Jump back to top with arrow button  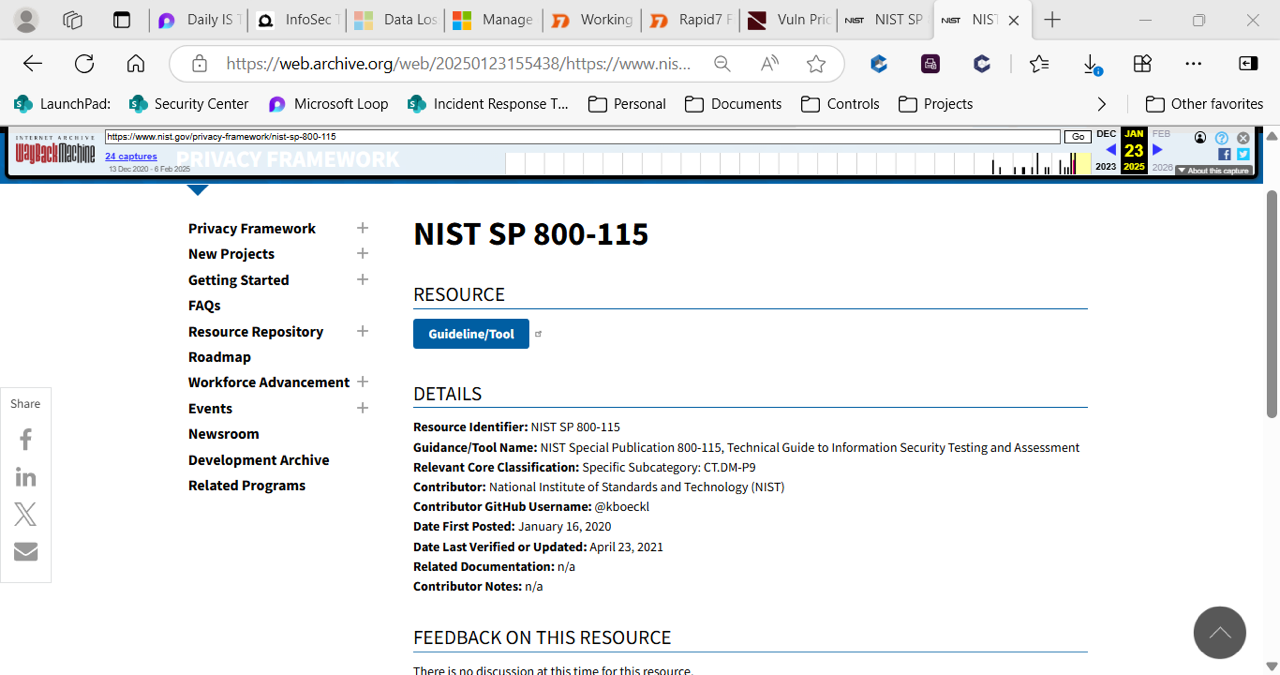coord(1220,633)
